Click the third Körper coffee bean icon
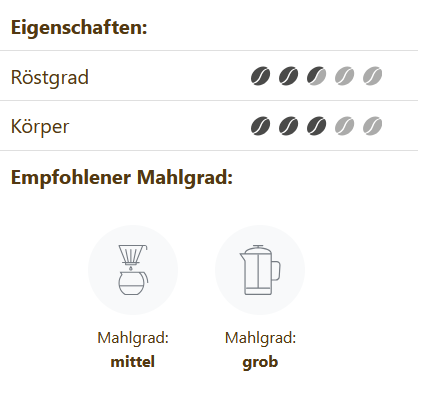 (x=316, y=126)
